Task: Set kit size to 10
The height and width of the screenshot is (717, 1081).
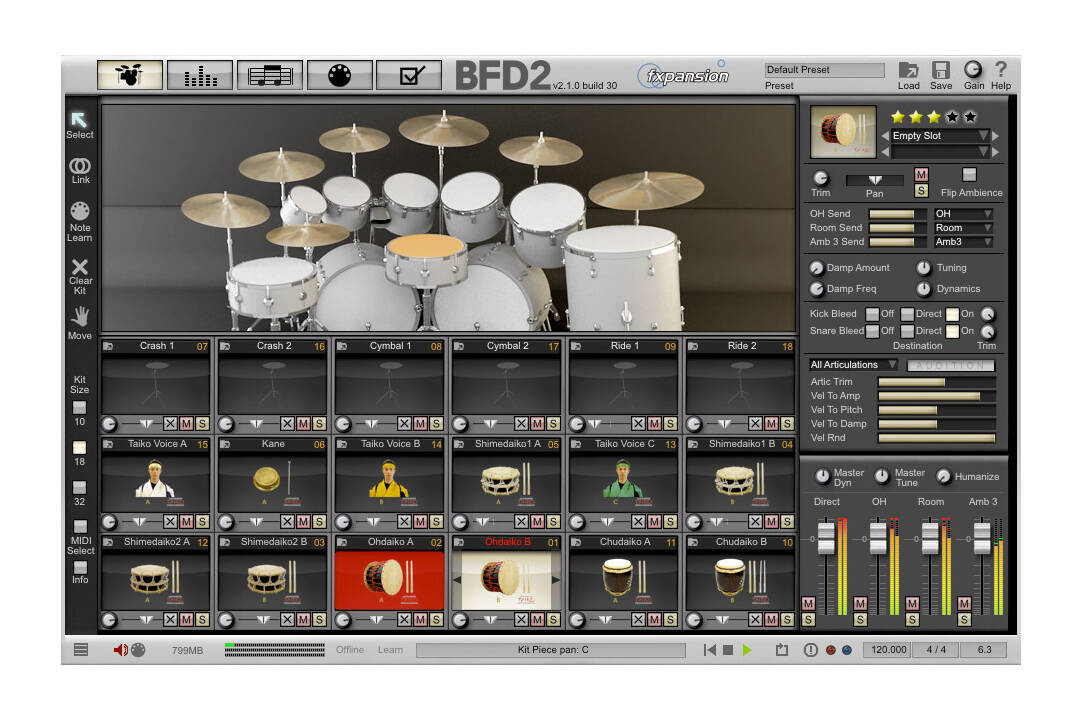Action: click(x=80, y=407)
